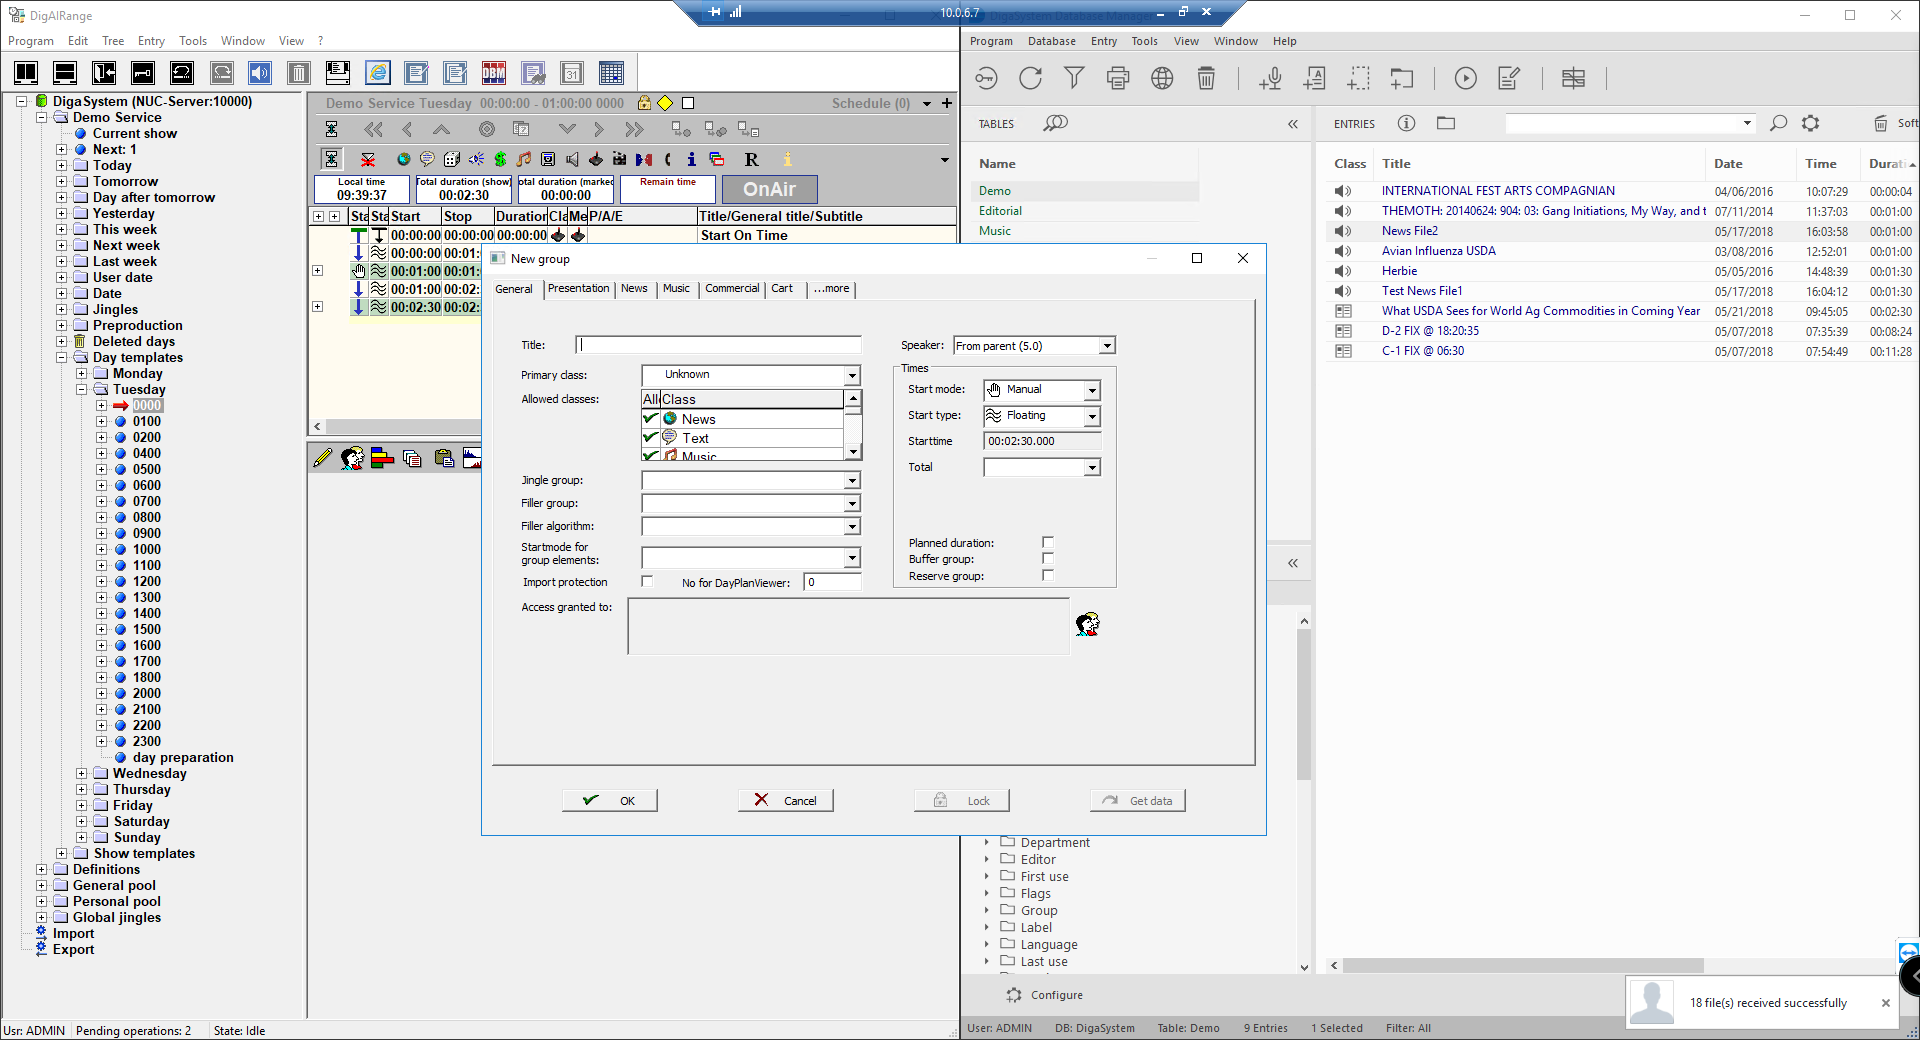Open the Database menu
Screen dimensions: 1920x1040
[x=1051, y=41]
